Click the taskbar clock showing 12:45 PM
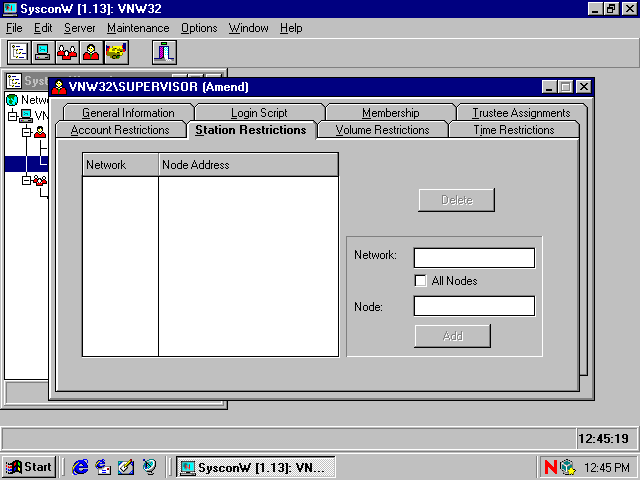Viewport: 640px width, 480px height. point(607,467)
